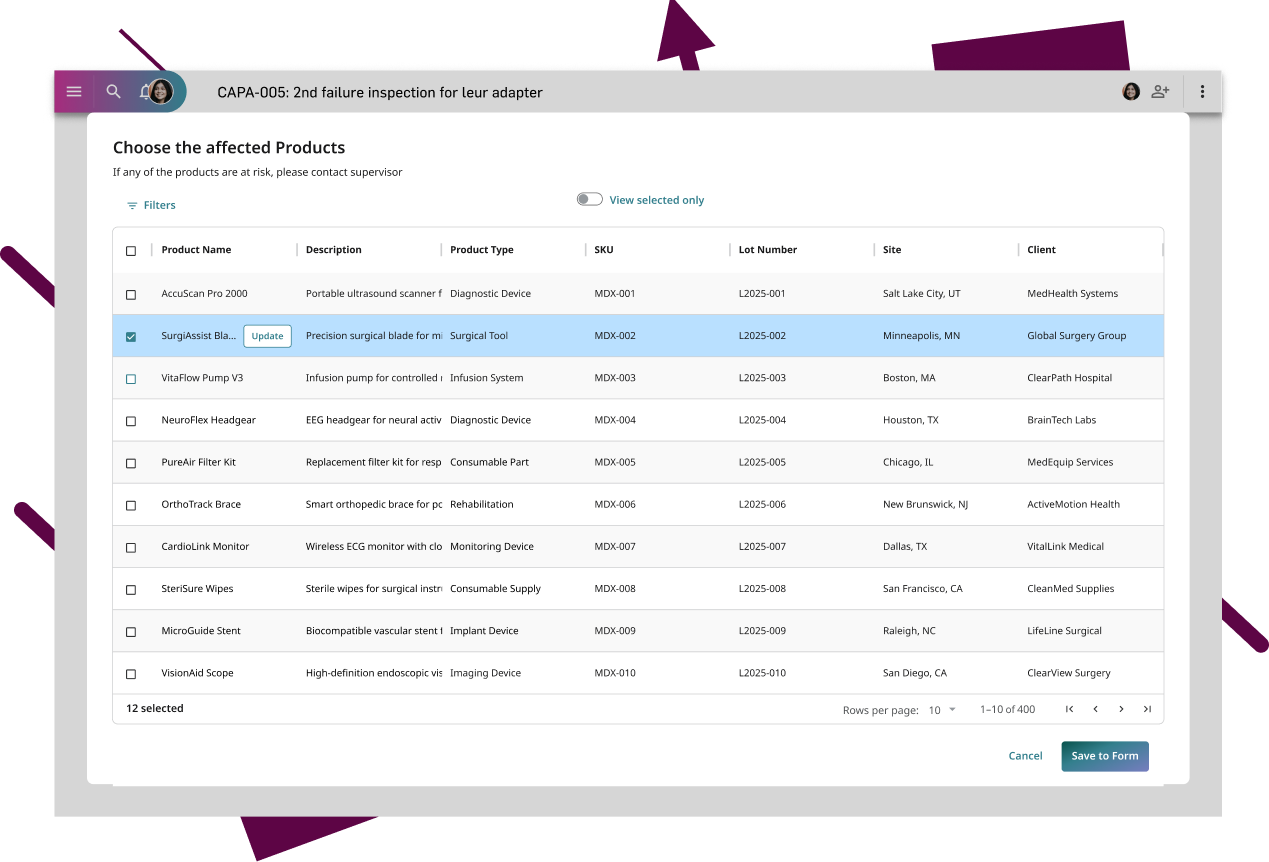Click the View selected only label
Viewport: 1269px width, 862px height.
pos(657,200)
